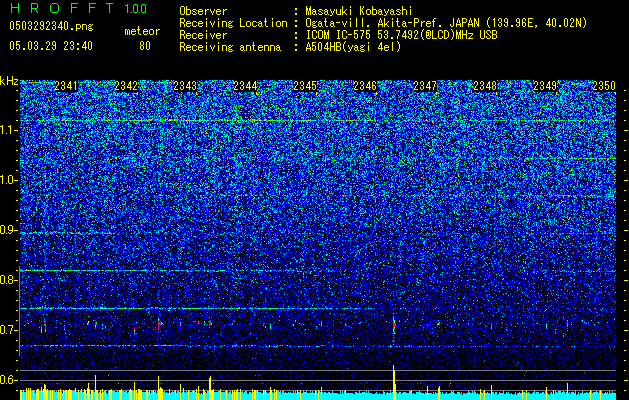The height and width of the screenshot is (400, 629).
Task: Click the 0.7 kHz axis label
Action: click(x=7, y=330)
